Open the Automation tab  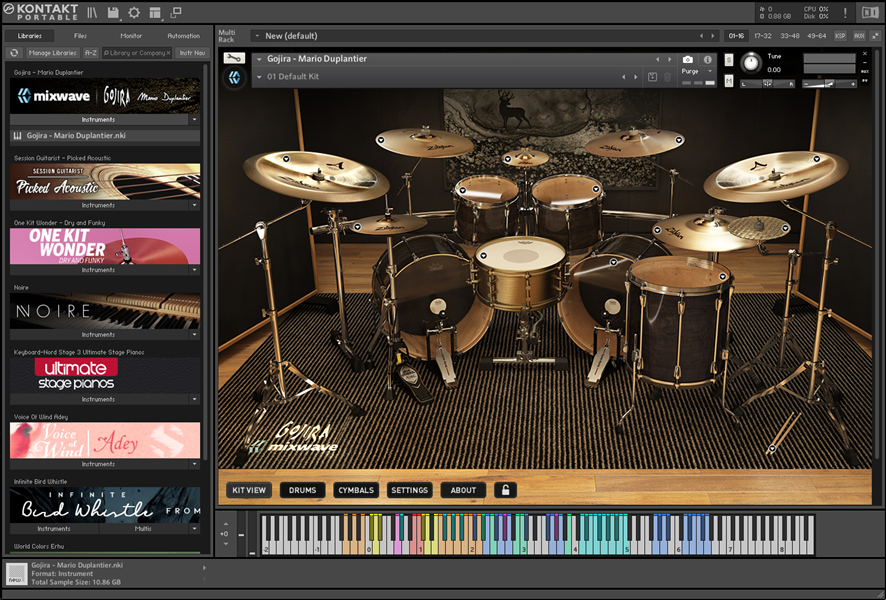tap(184, 36)
